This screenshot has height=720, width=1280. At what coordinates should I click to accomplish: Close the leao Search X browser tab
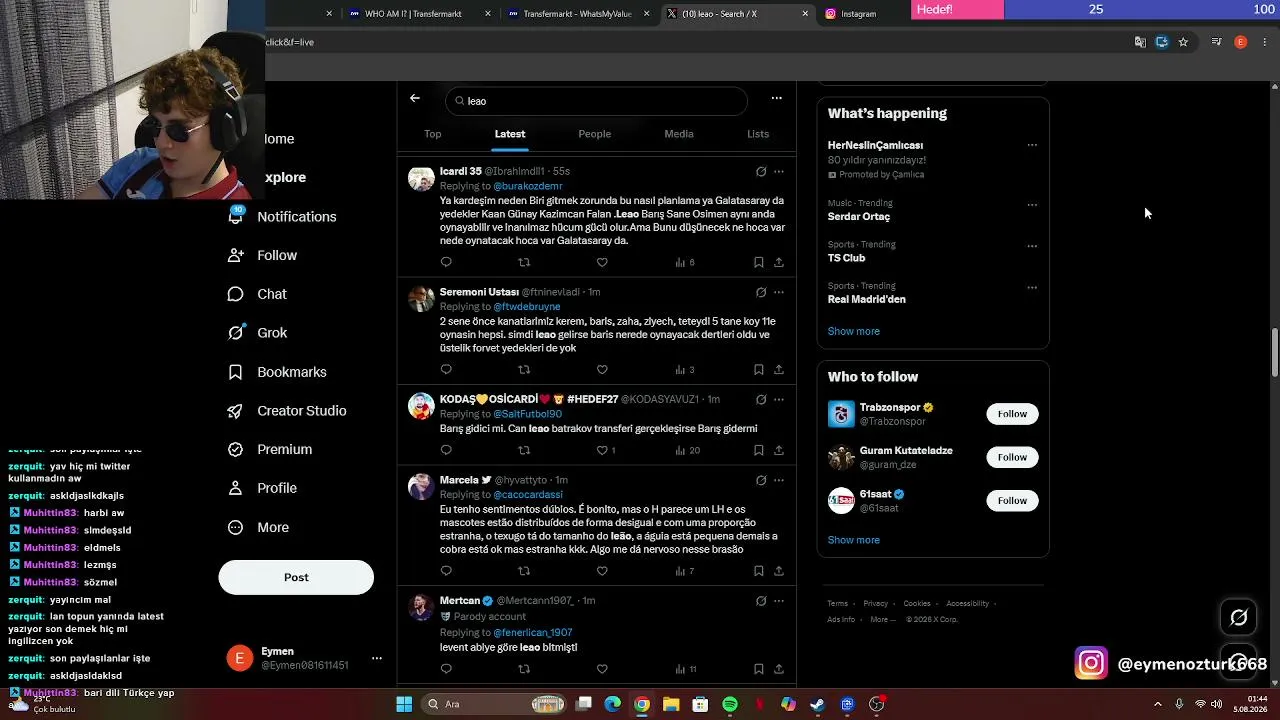[805, 14]
